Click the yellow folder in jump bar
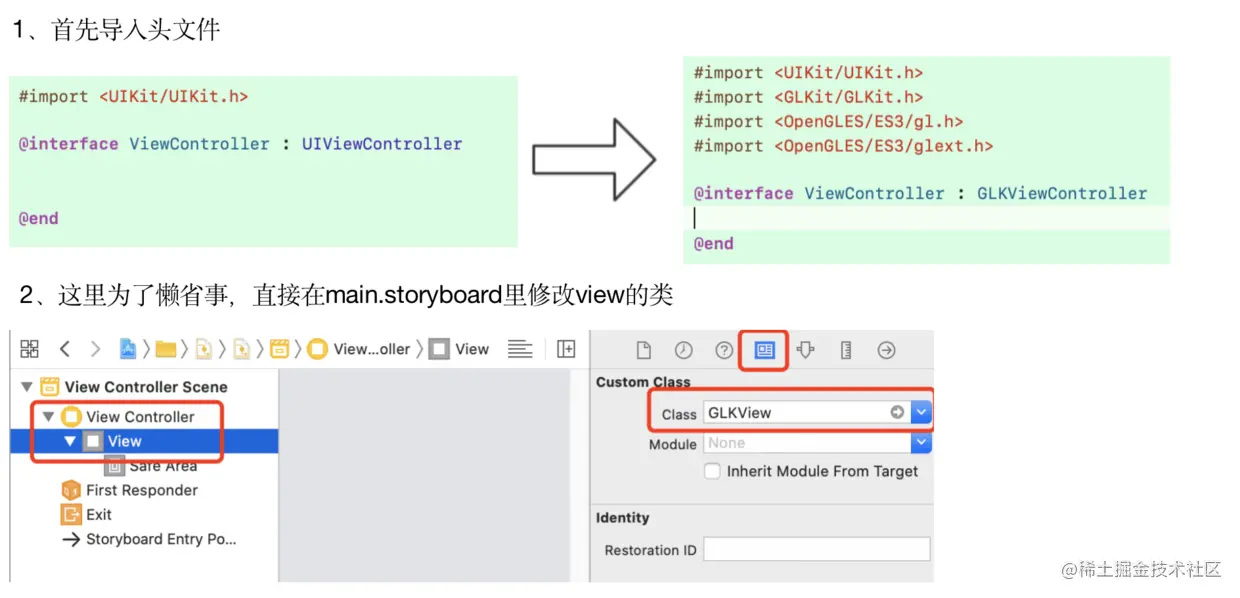Viewport: 1240px width, 598px height. click(166, 349)
